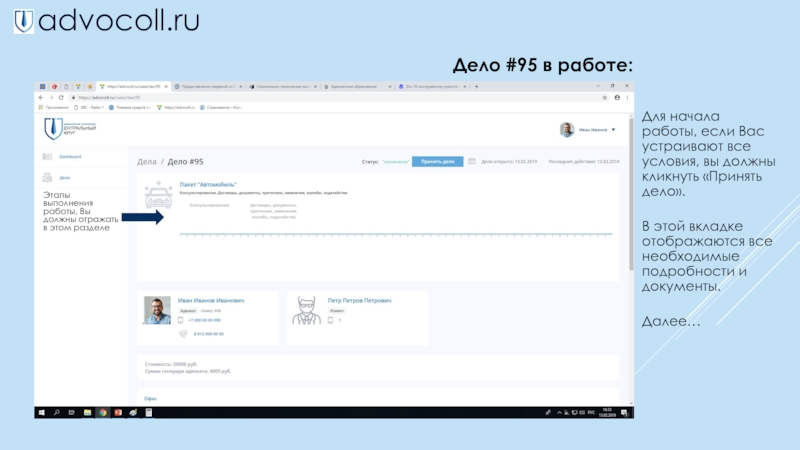Click the browser back arrow
The width and height of the screenshot is (800, 450).
pyautogui.click(x=42, y=97)
